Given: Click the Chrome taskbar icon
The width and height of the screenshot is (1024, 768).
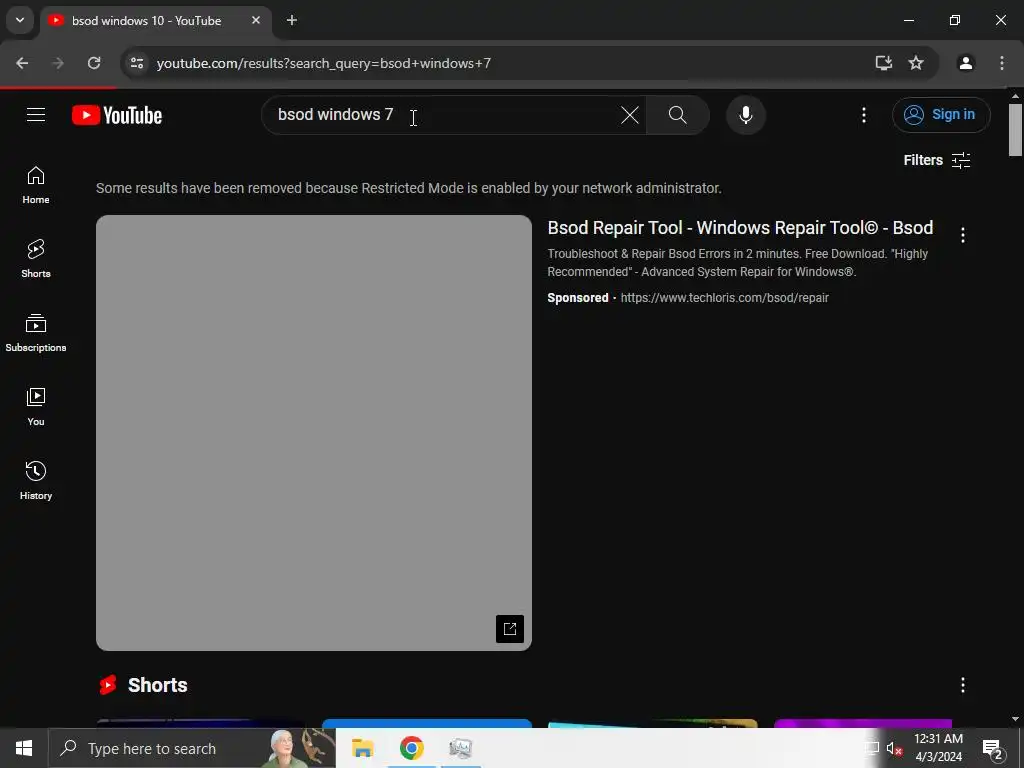Looking at the screenshot, I should pos(411,748).
